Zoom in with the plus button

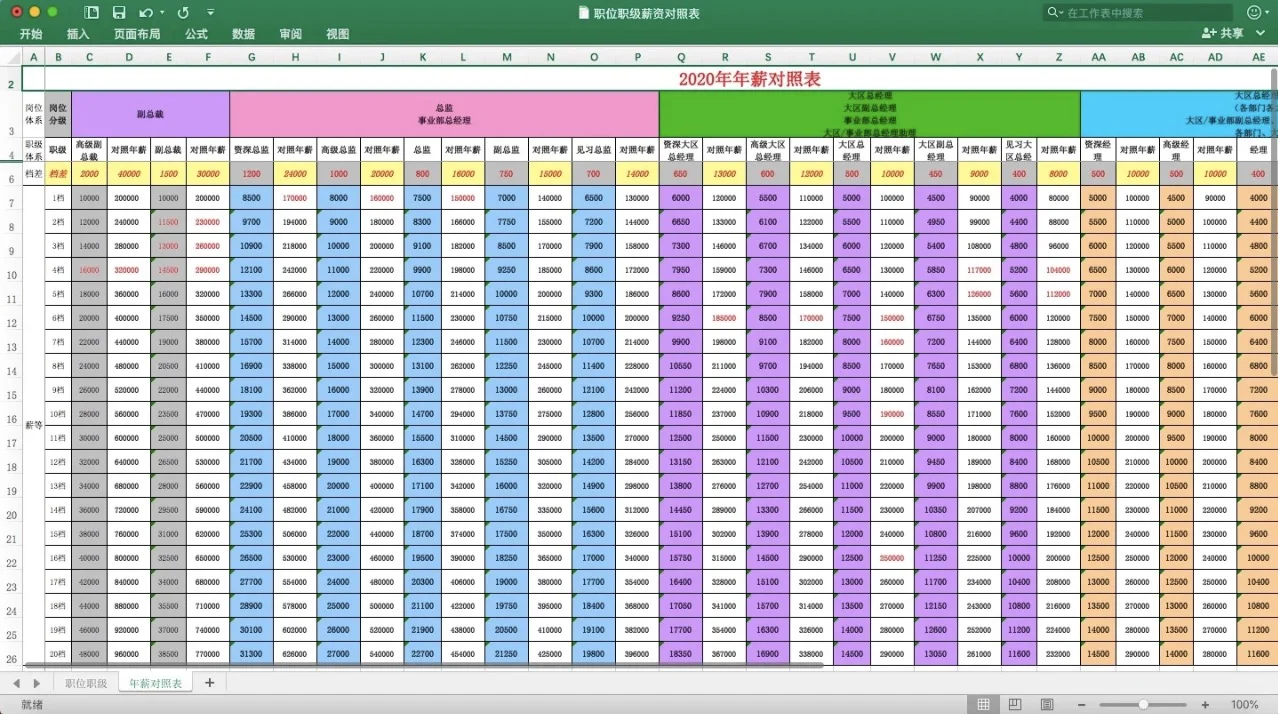tap(1203, 704)
